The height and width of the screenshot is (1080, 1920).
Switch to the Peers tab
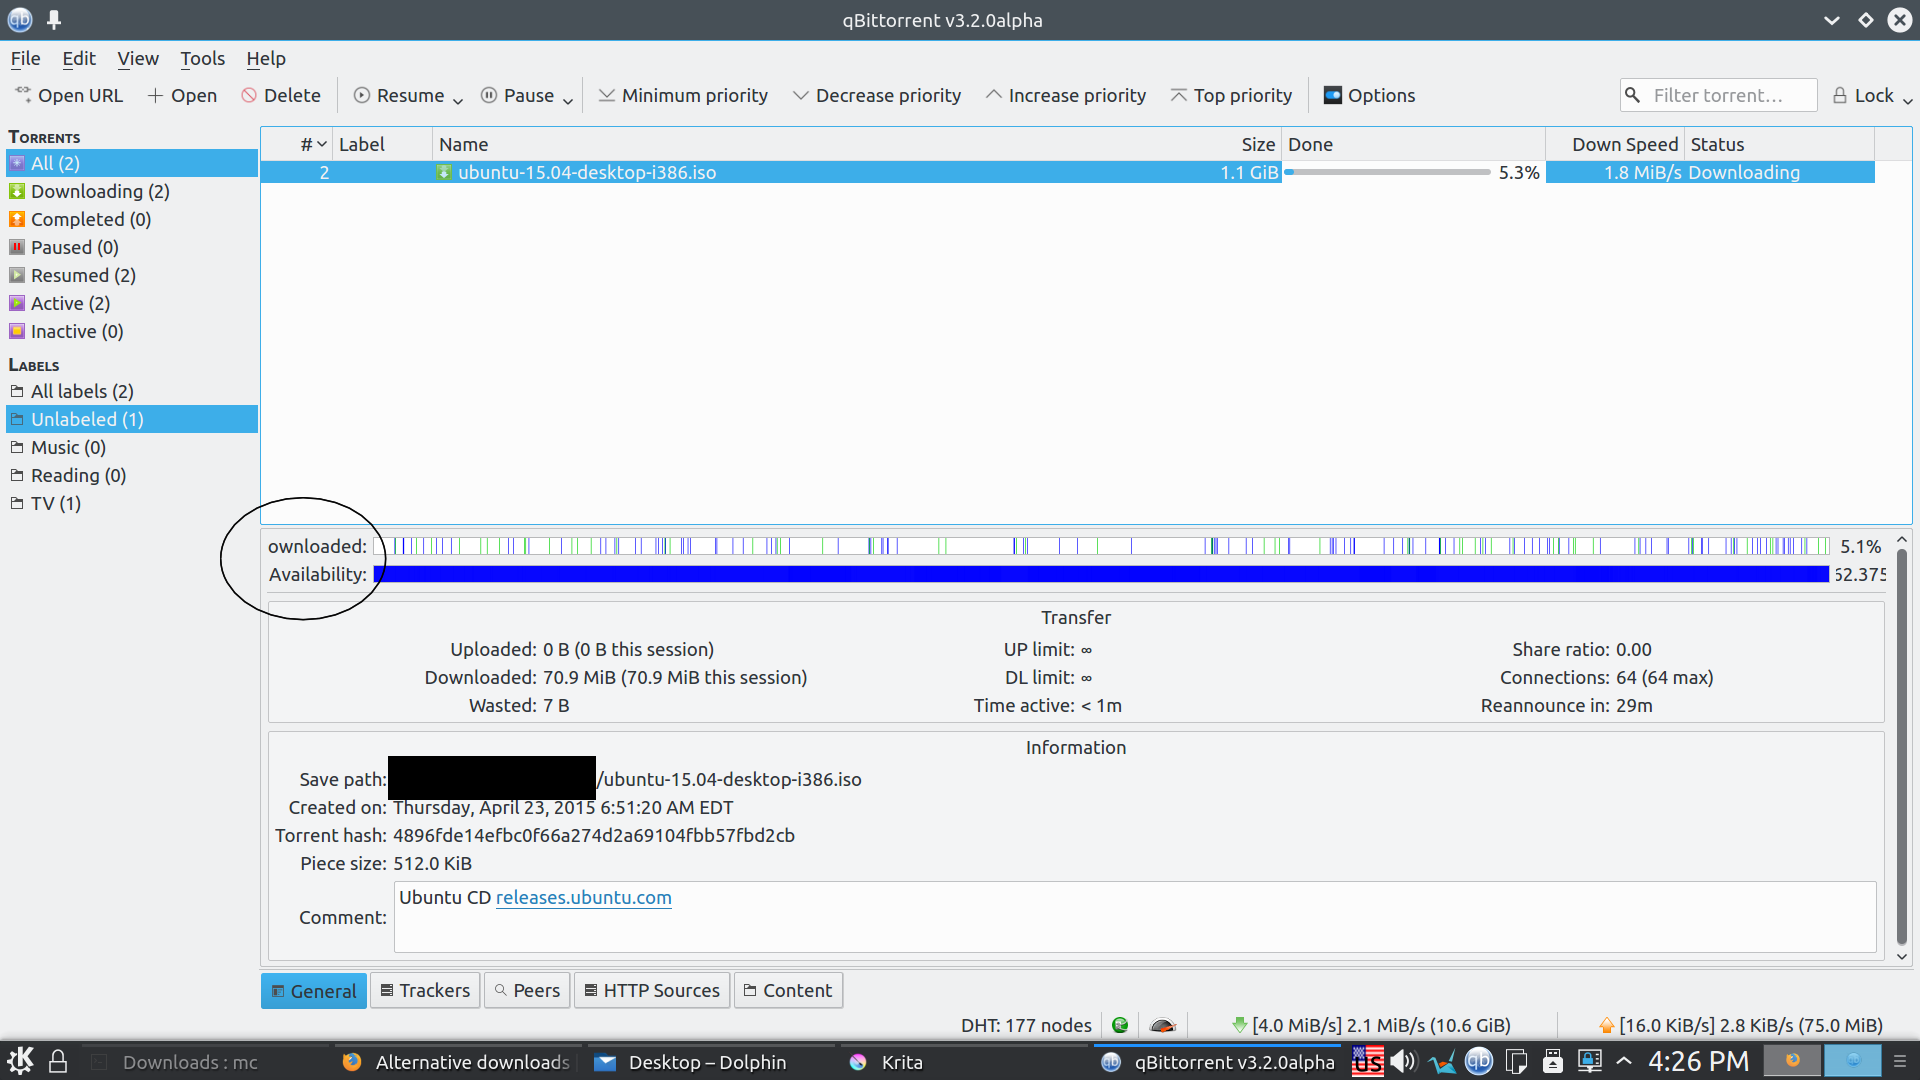(x=527, y=990)
